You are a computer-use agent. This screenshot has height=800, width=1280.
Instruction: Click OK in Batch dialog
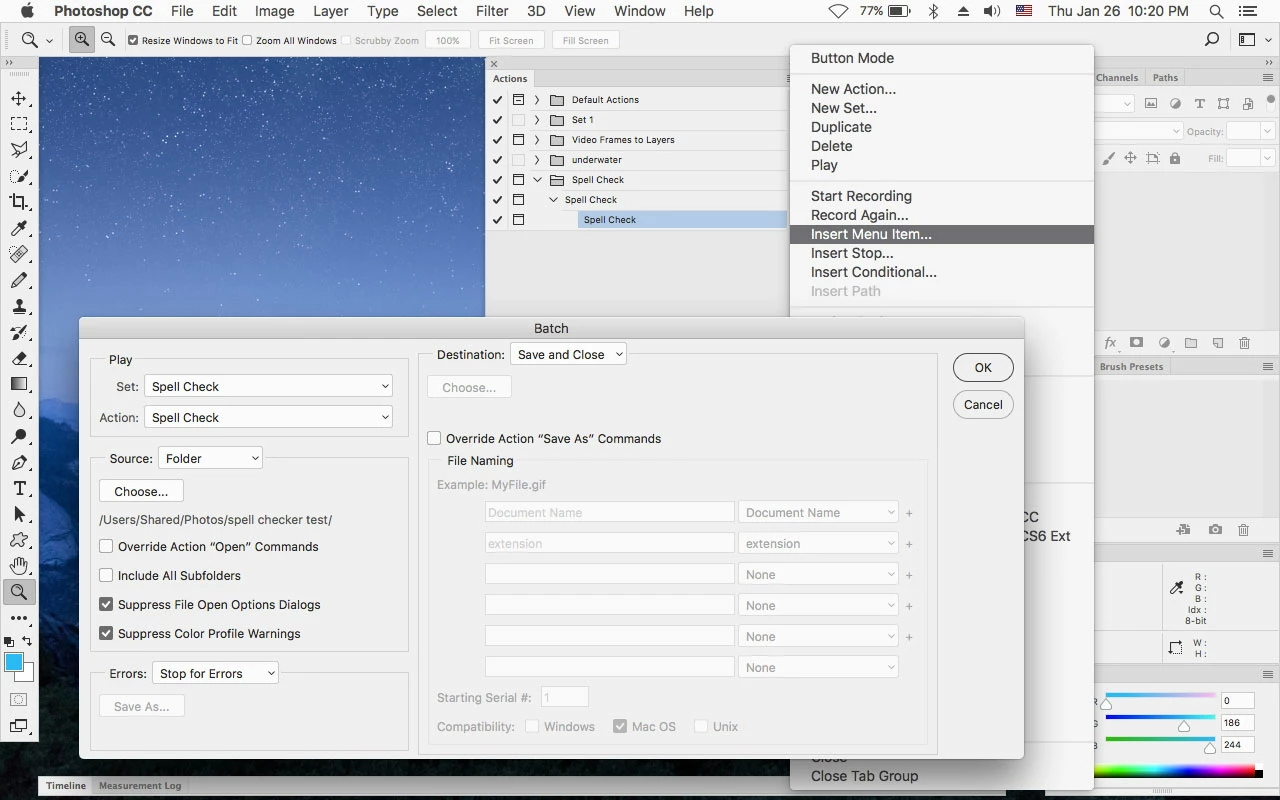[x=983, y=368]
